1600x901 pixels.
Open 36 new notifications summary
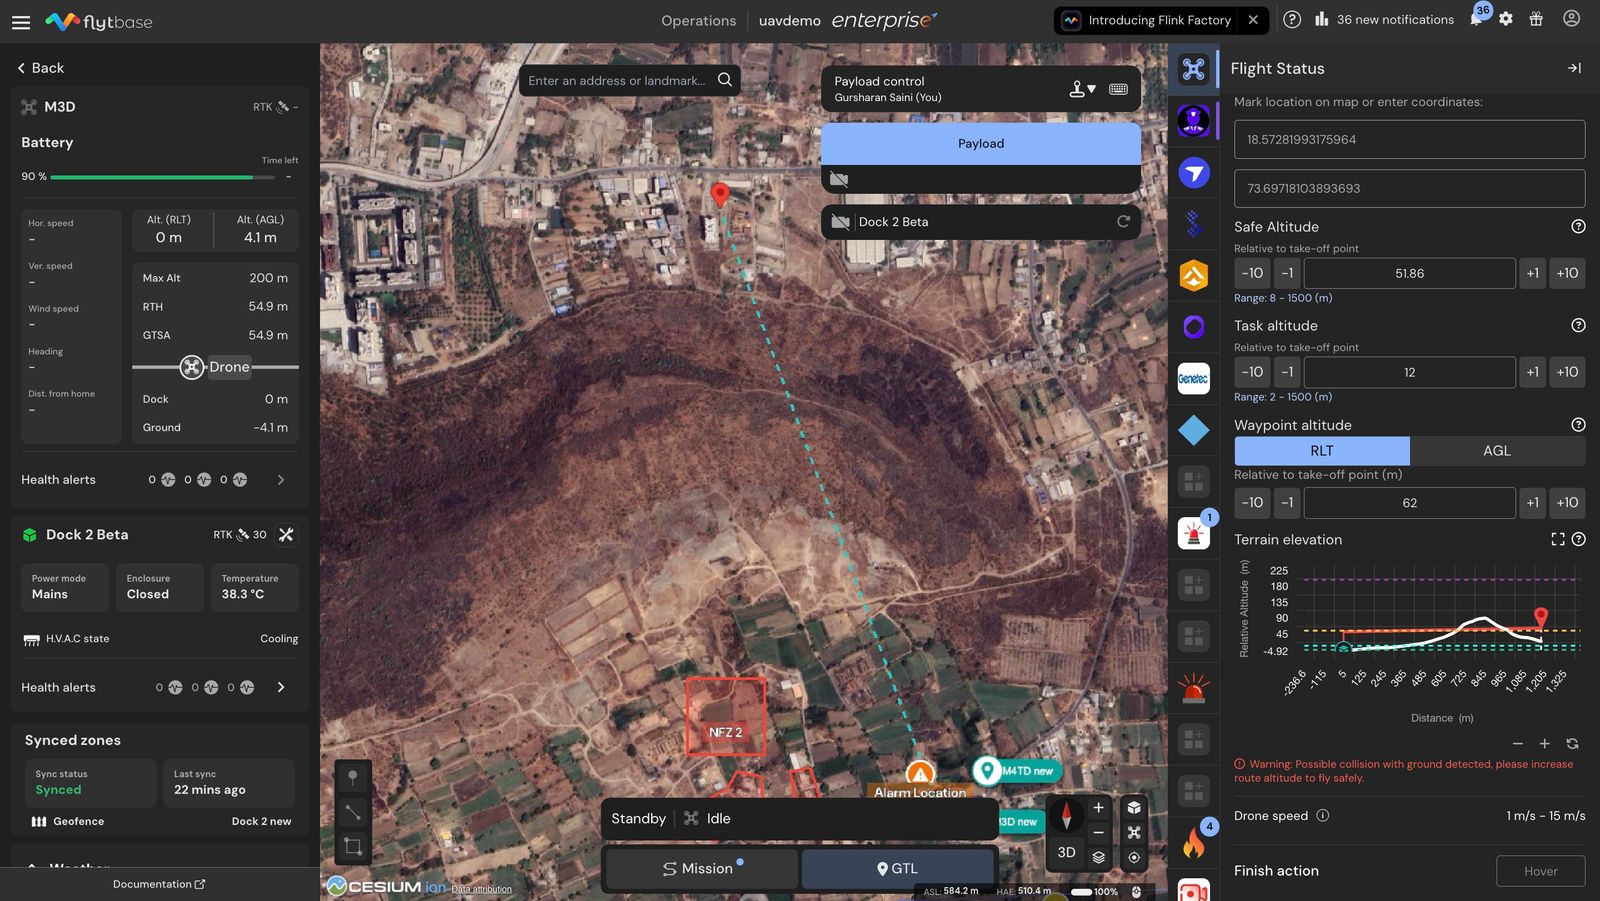click(x=1384, y=20)
